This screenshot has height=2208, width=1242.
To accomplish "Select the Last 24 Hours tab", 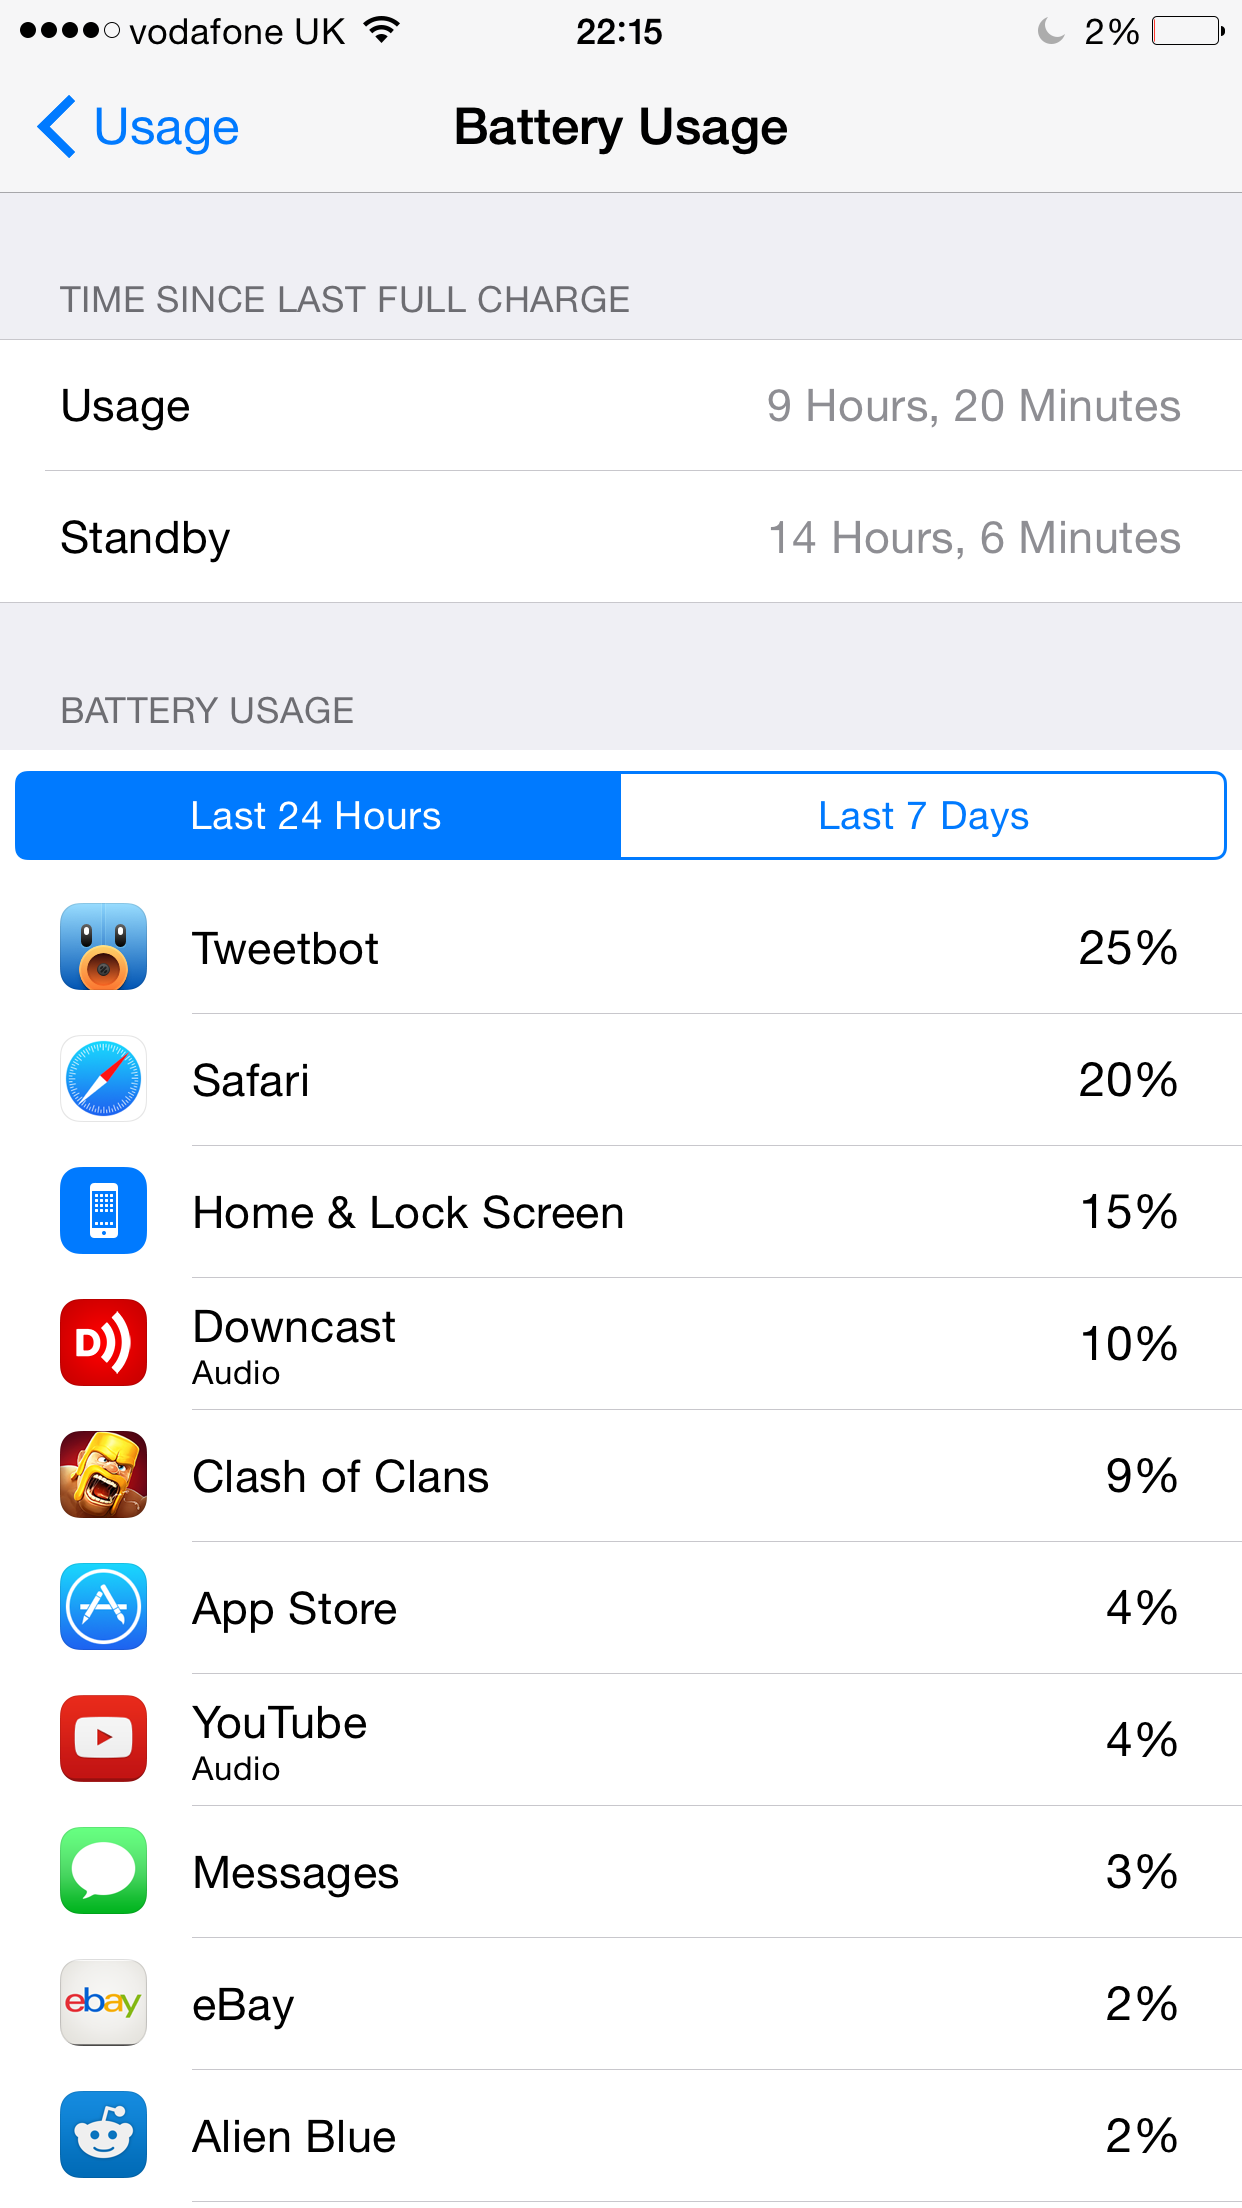I will (x=318, y=816).
